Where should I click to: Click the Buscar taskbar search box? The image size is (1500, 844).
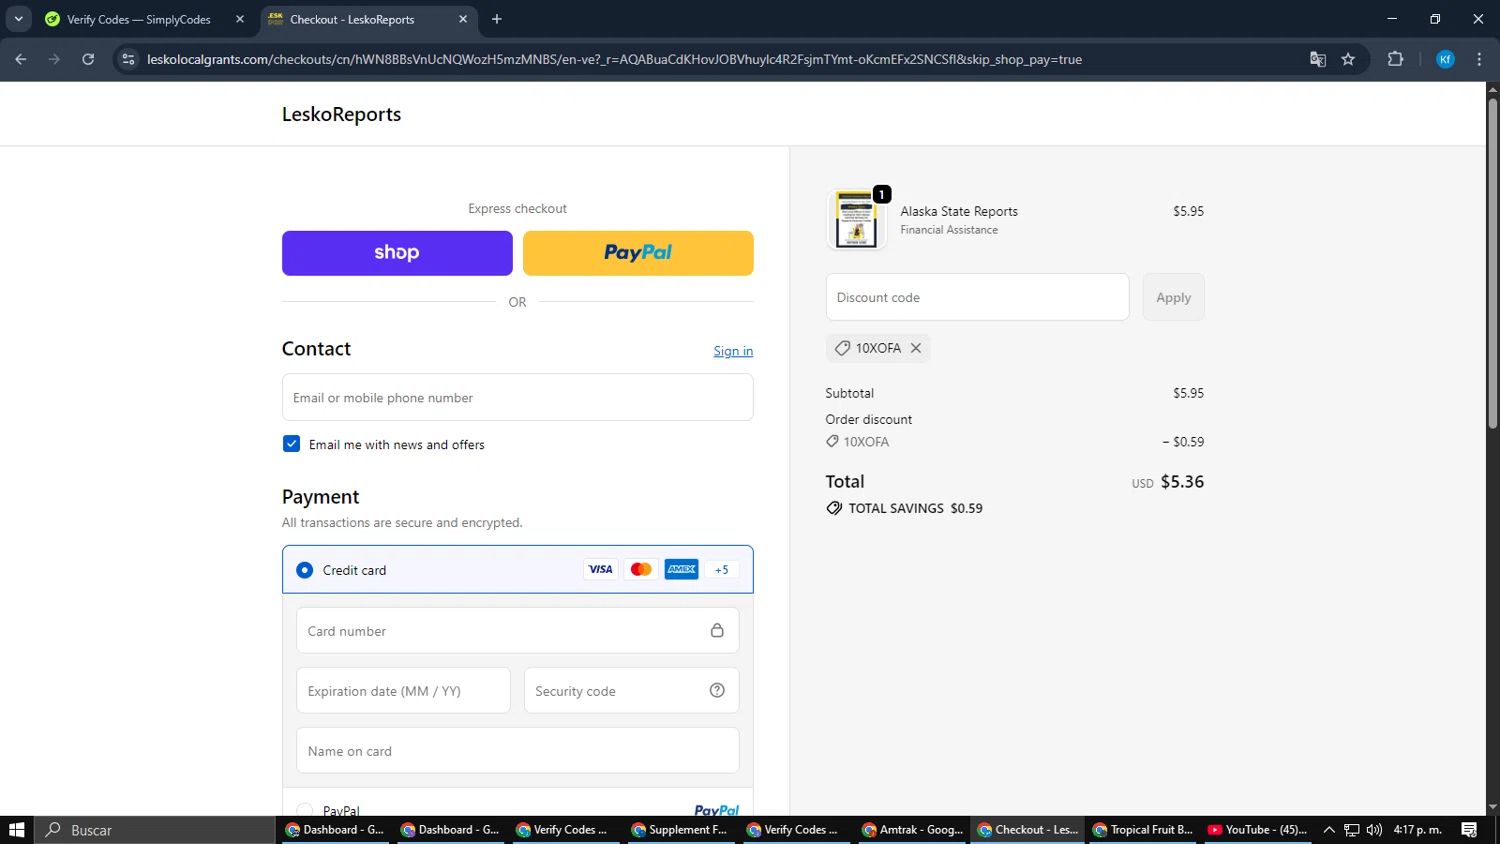tap(155, 830)
